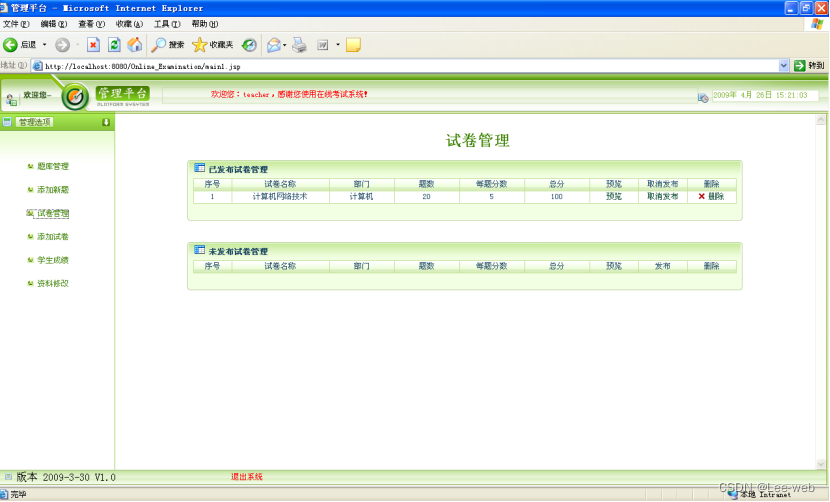Screen dimensions: 830x502
Task: Expand the address bar URL dropdown
Action: 783,66
